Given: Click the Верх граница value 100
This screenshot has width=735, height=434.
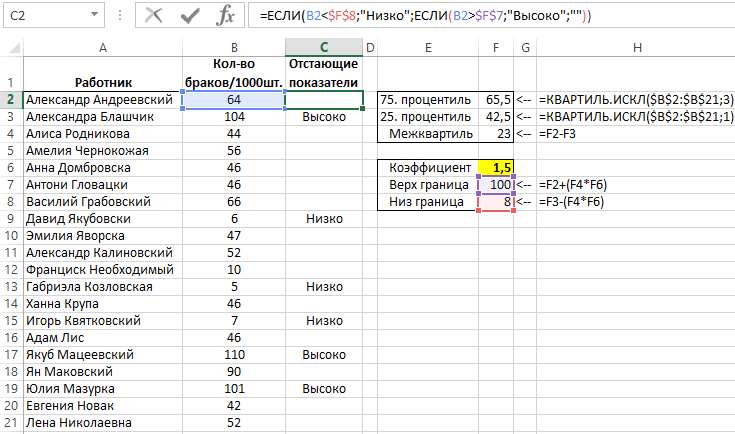Looking at the screenshot, I should 496,185.
